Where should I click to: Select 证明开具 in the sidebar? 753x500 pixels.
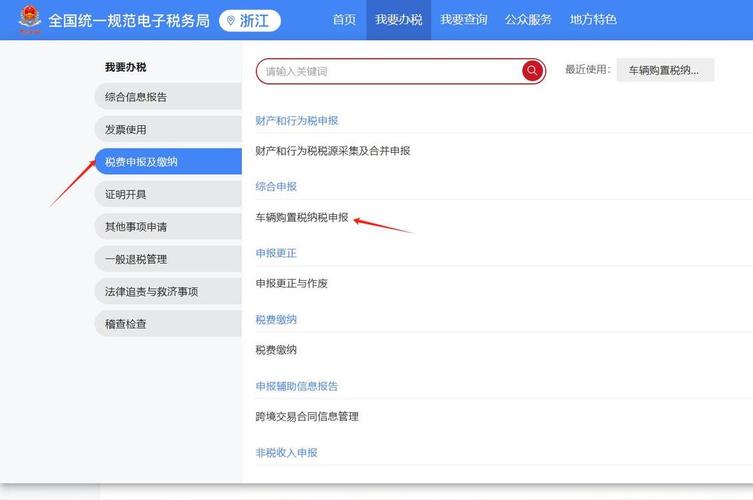(168, 194)
